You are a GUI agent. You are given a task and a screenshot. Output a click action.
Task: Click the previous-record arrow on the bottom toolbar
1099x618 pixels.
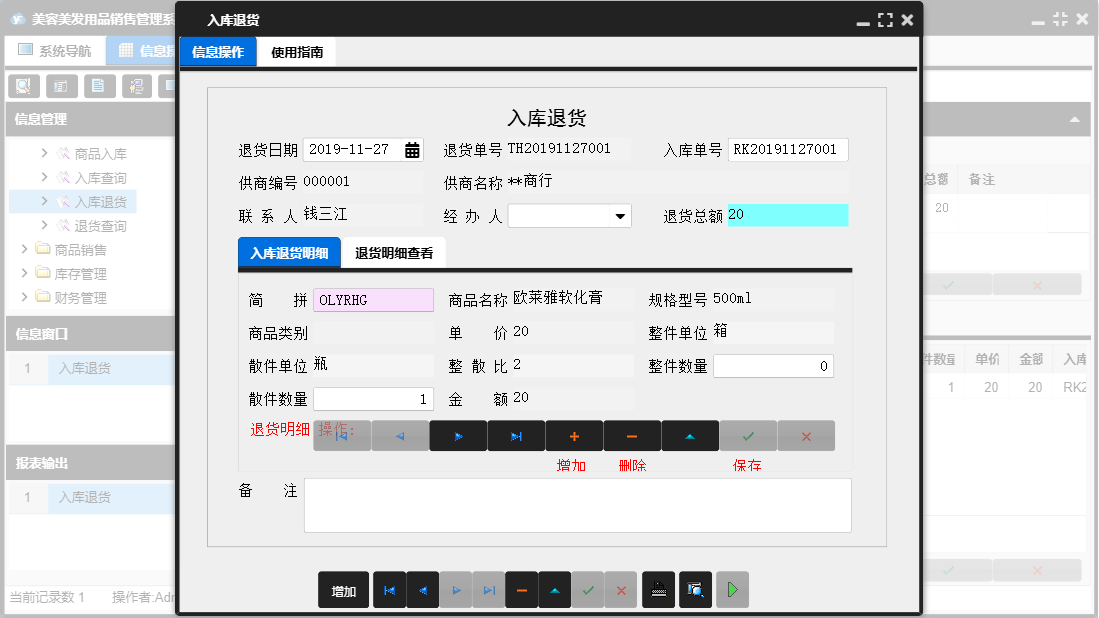422,589
